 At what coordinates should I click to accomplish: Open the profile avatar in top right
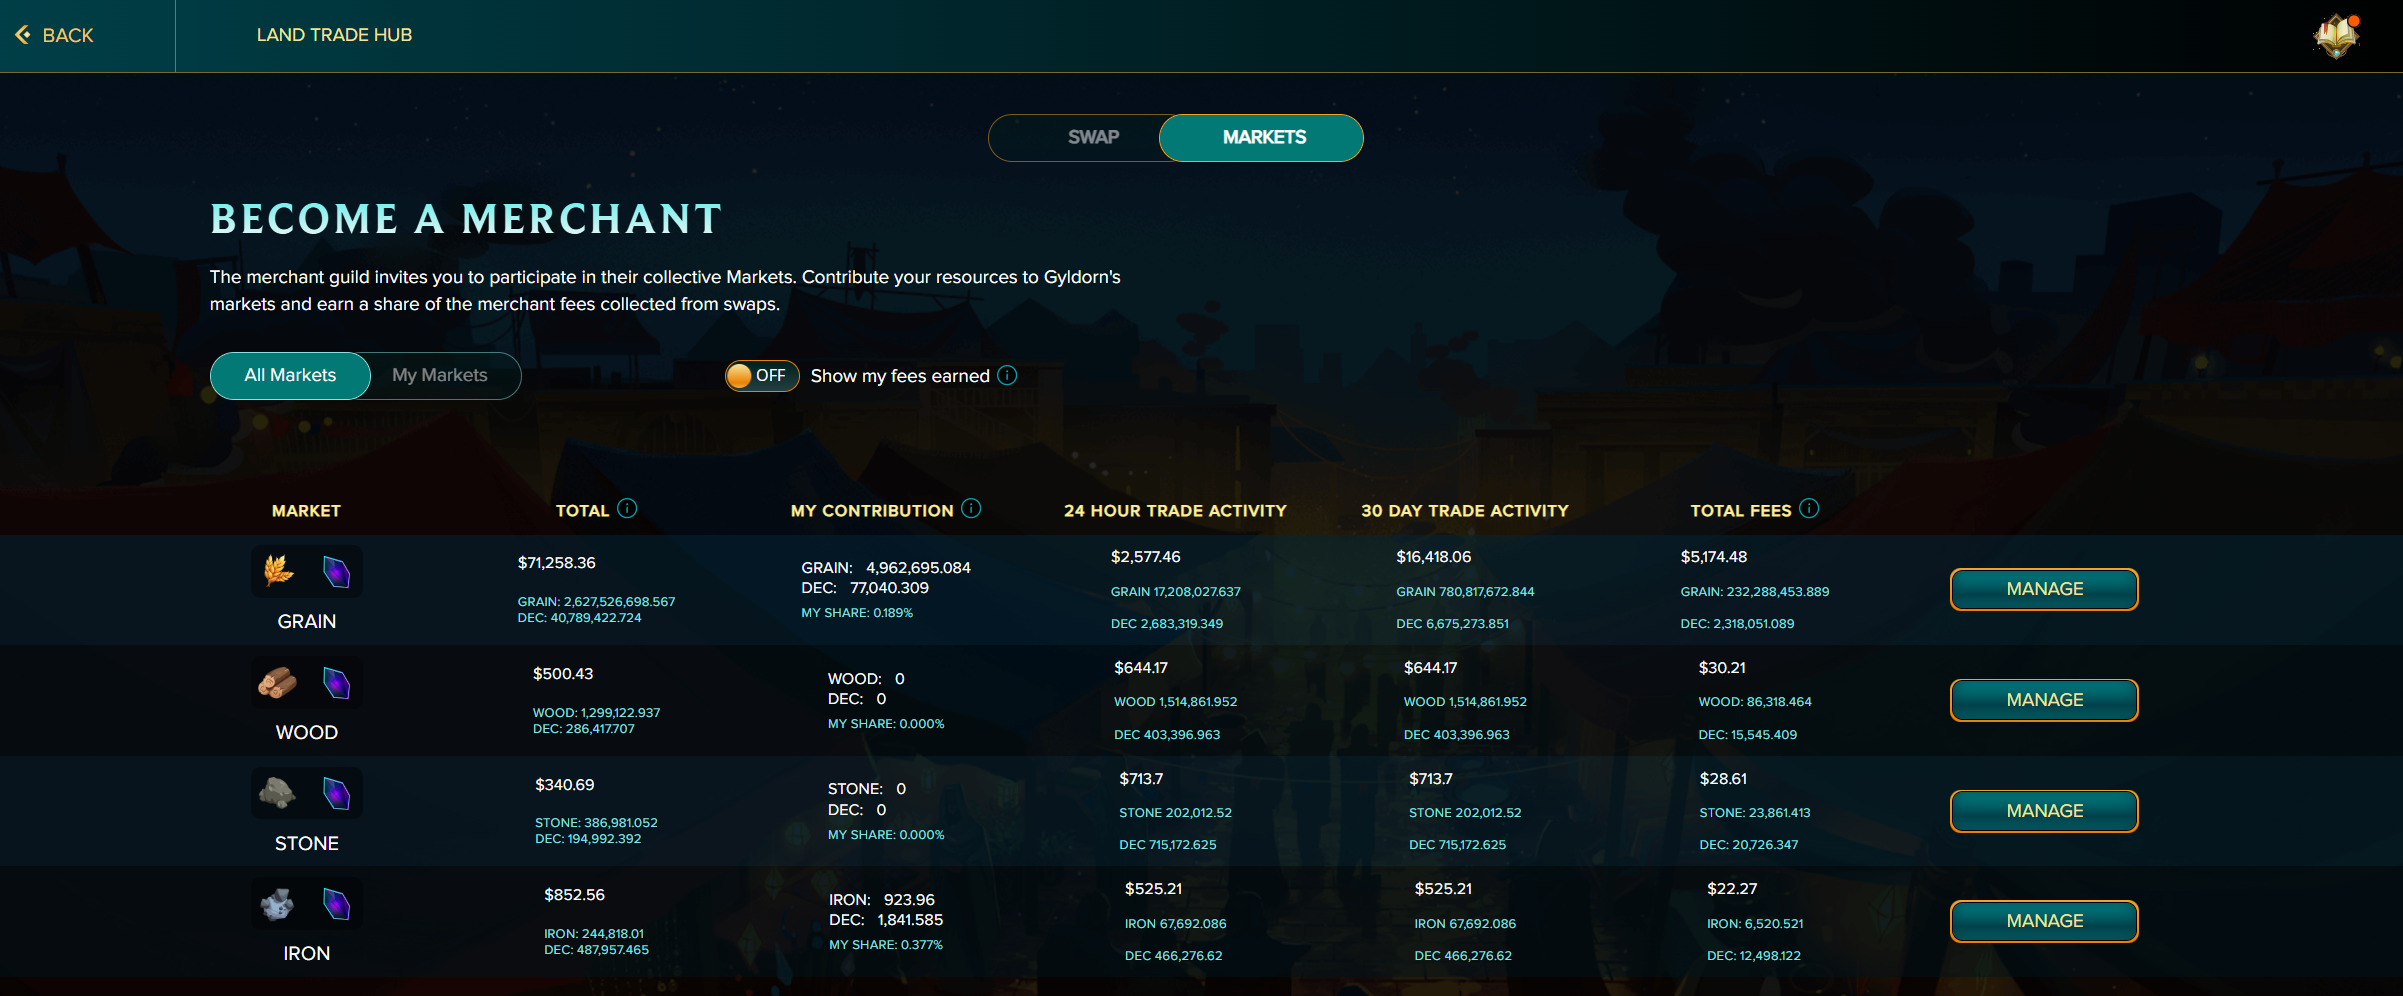[x=2337, y=36]
